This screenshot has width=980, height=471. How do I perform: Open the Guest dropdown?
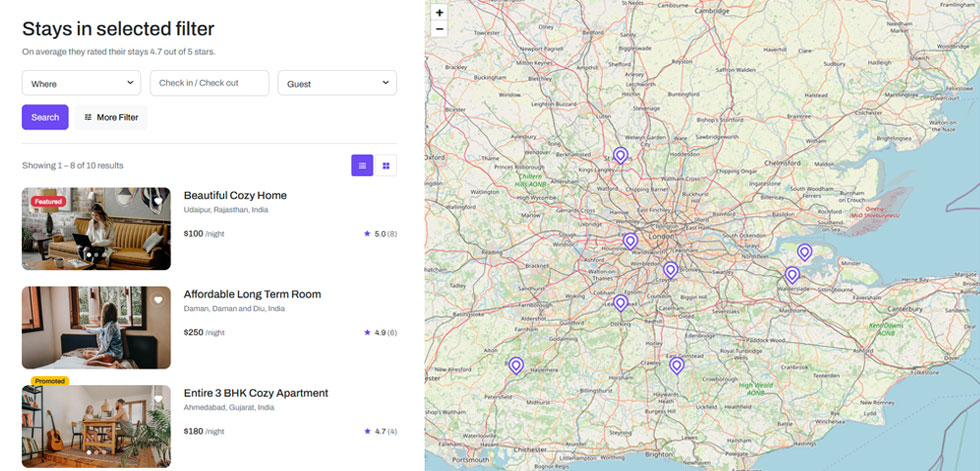tap(337, 83)
